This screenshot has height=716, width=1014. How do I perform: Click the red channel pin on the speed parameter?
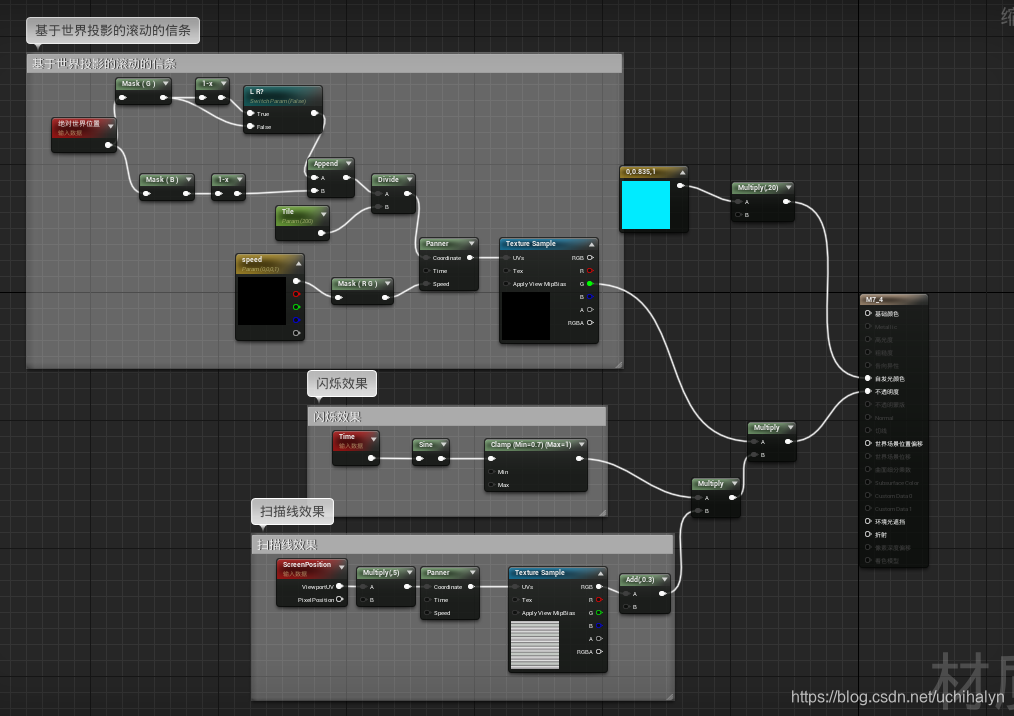point(297,294)
